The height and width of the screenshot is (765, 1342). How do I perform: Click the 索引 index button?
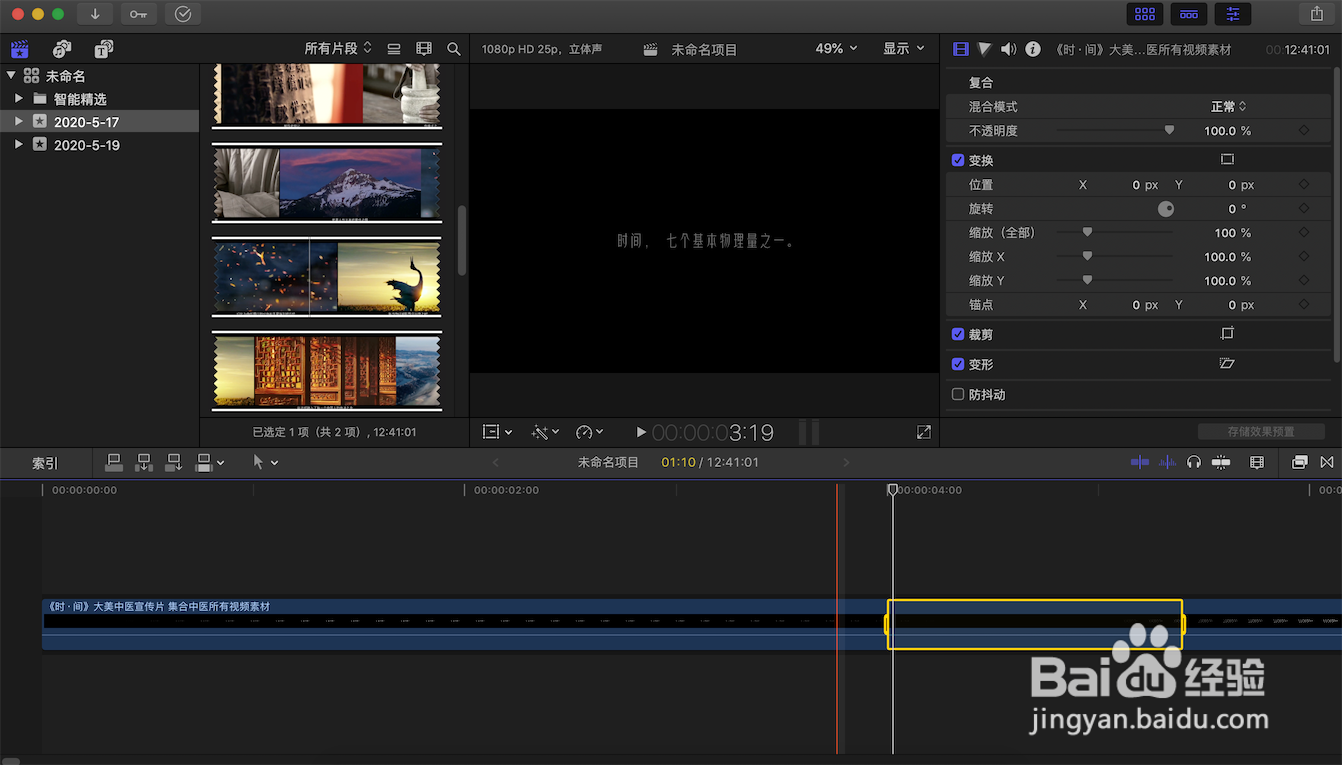pos(45,463)
